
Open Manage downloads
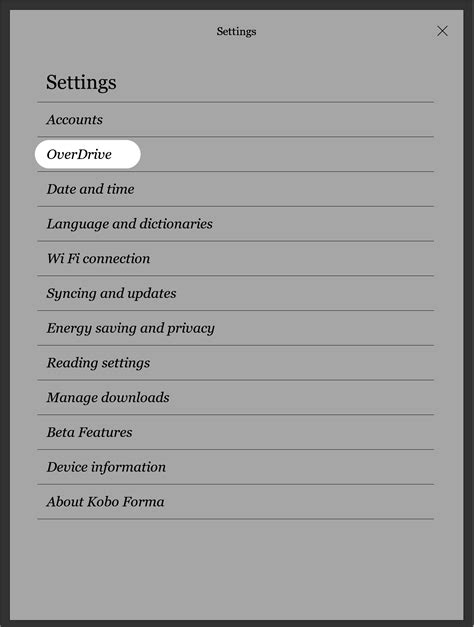point(236,397)
